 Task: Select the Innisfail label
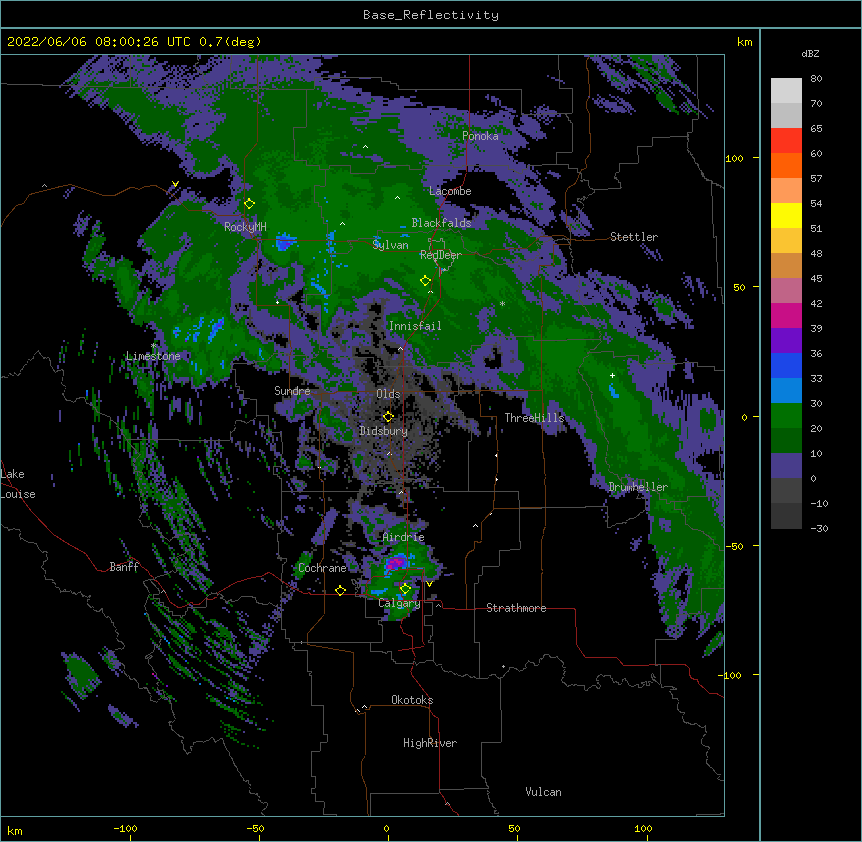click(x=415, y=326)
